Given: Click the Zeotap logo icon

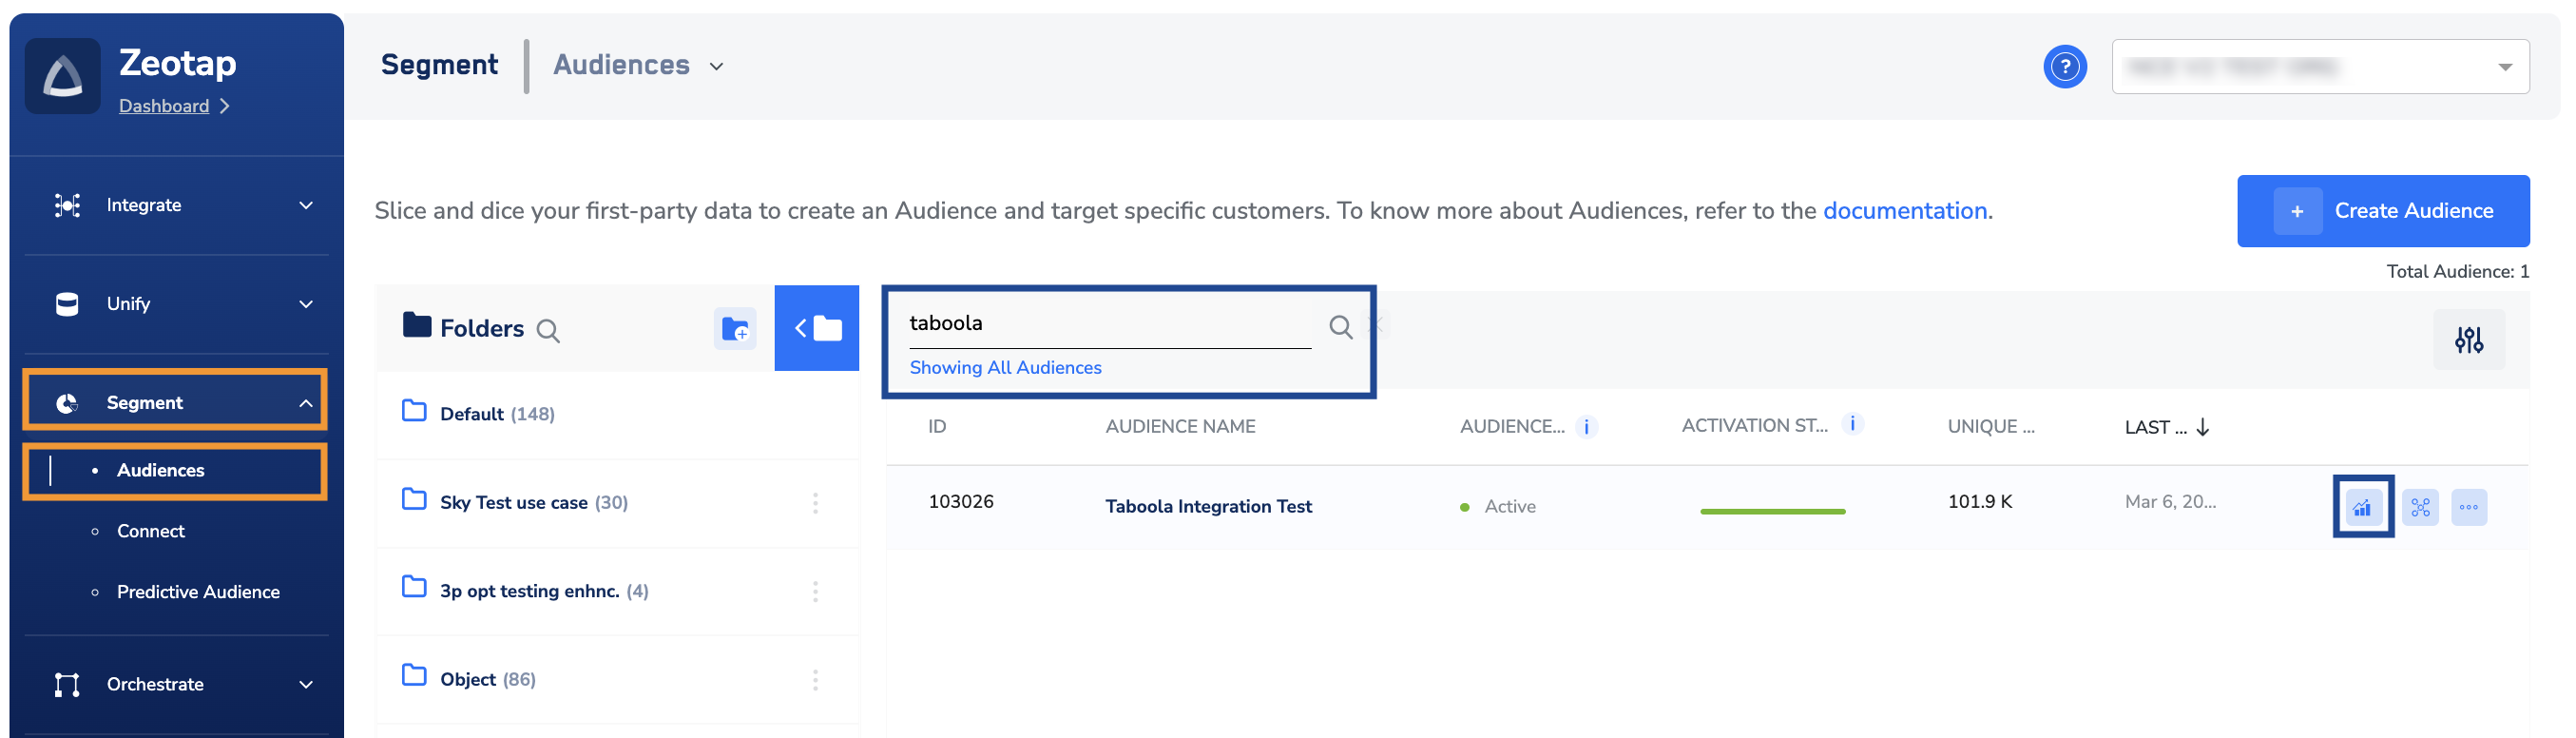Looking at the screenshot, I should coord(63,77).
